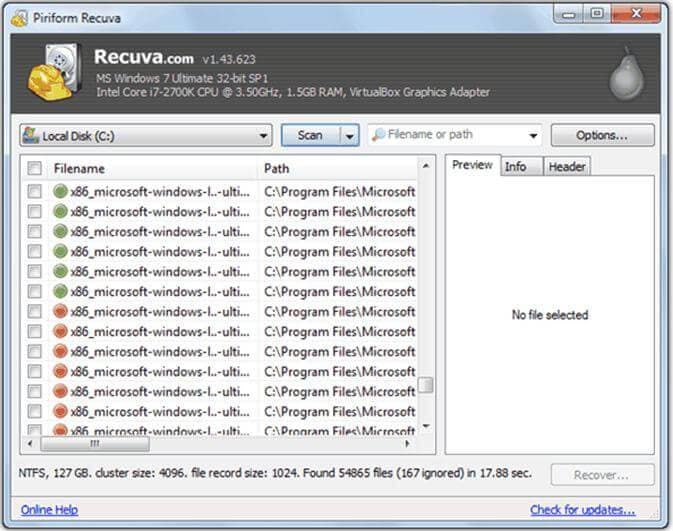The image size is (673, 531).
Task: Open the Header tab
Action: (x=567, y=167)
